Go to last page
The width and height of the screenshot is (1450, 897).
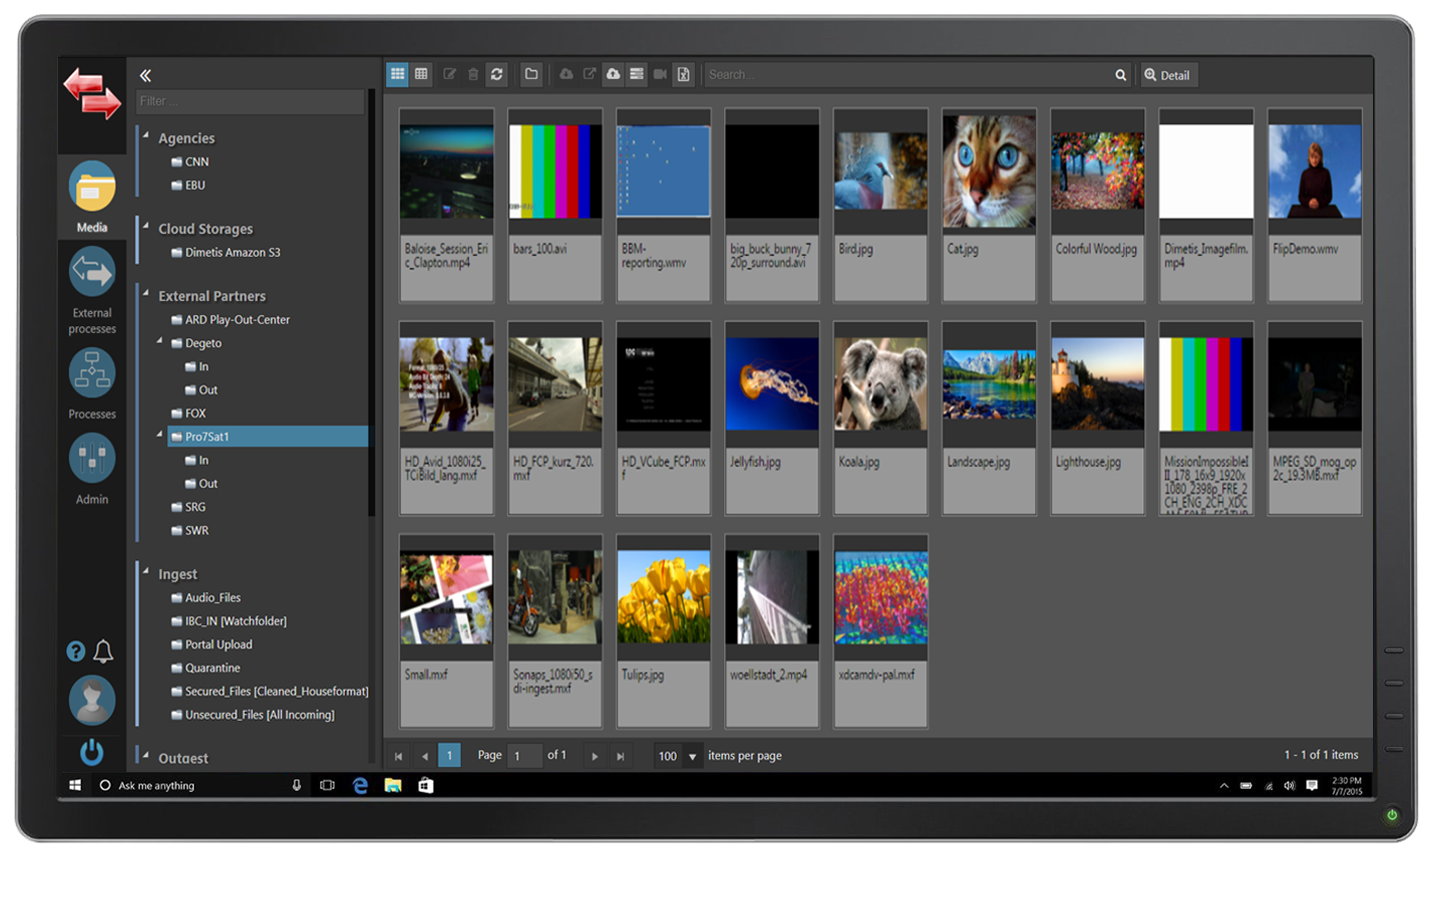click(620, 756)
